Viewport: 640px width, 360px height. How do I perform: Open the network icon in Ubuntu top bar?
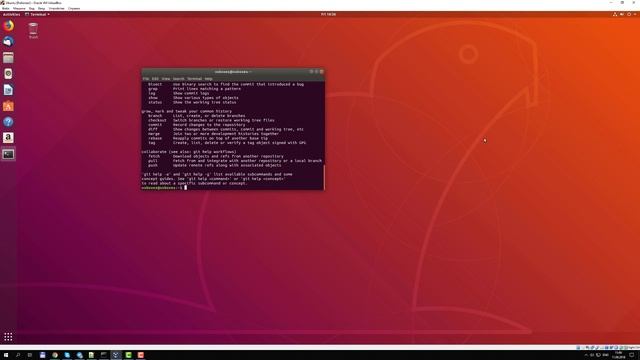pos(615,14)
